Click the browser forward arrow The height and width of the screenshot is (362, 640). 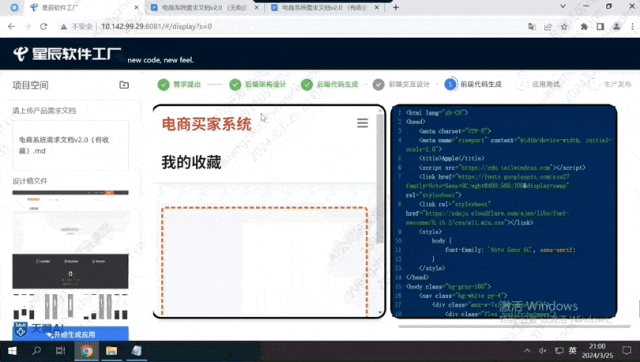(x=27, y=27)
